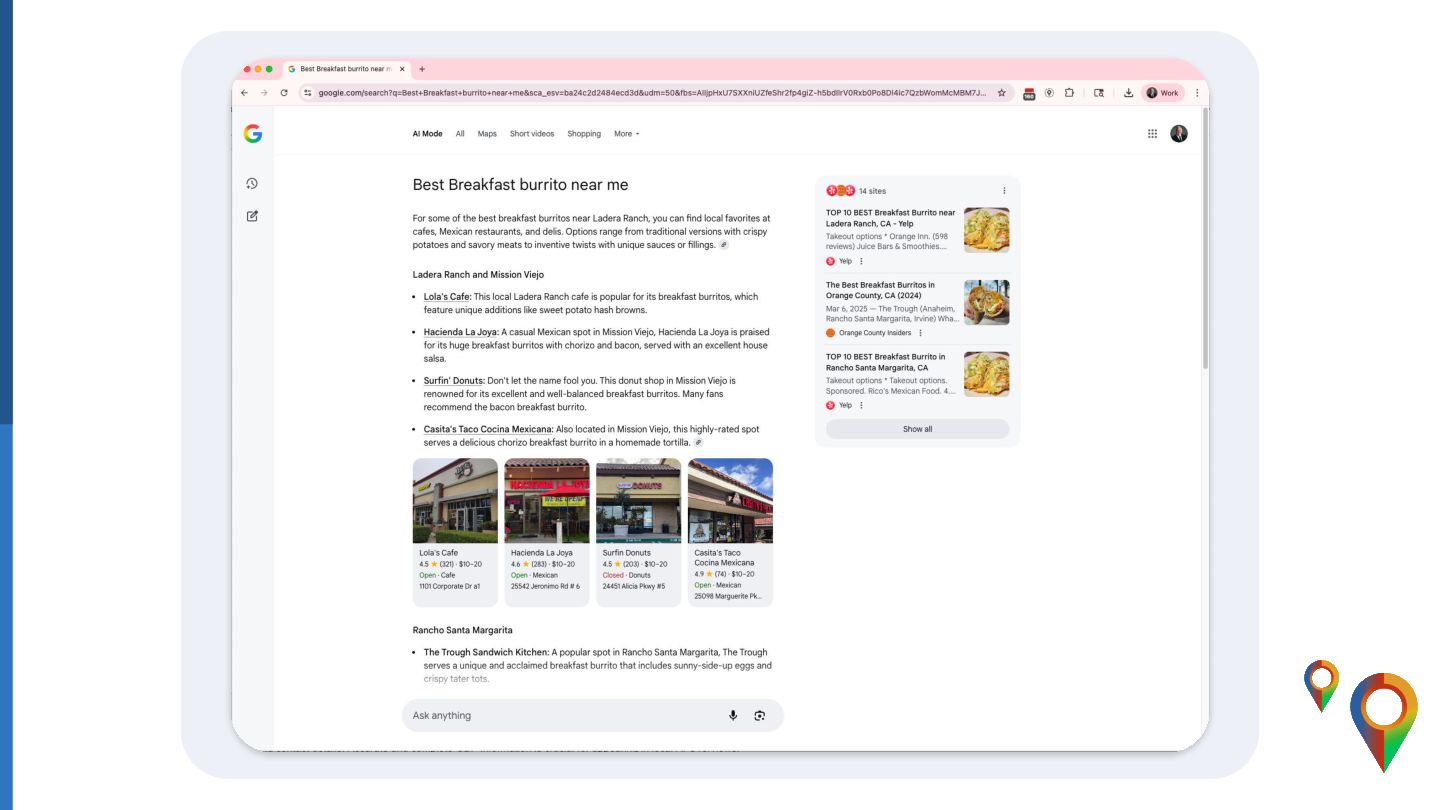
Task: Open thumbnail for Orange County burritos article
Action: point(986,302)
